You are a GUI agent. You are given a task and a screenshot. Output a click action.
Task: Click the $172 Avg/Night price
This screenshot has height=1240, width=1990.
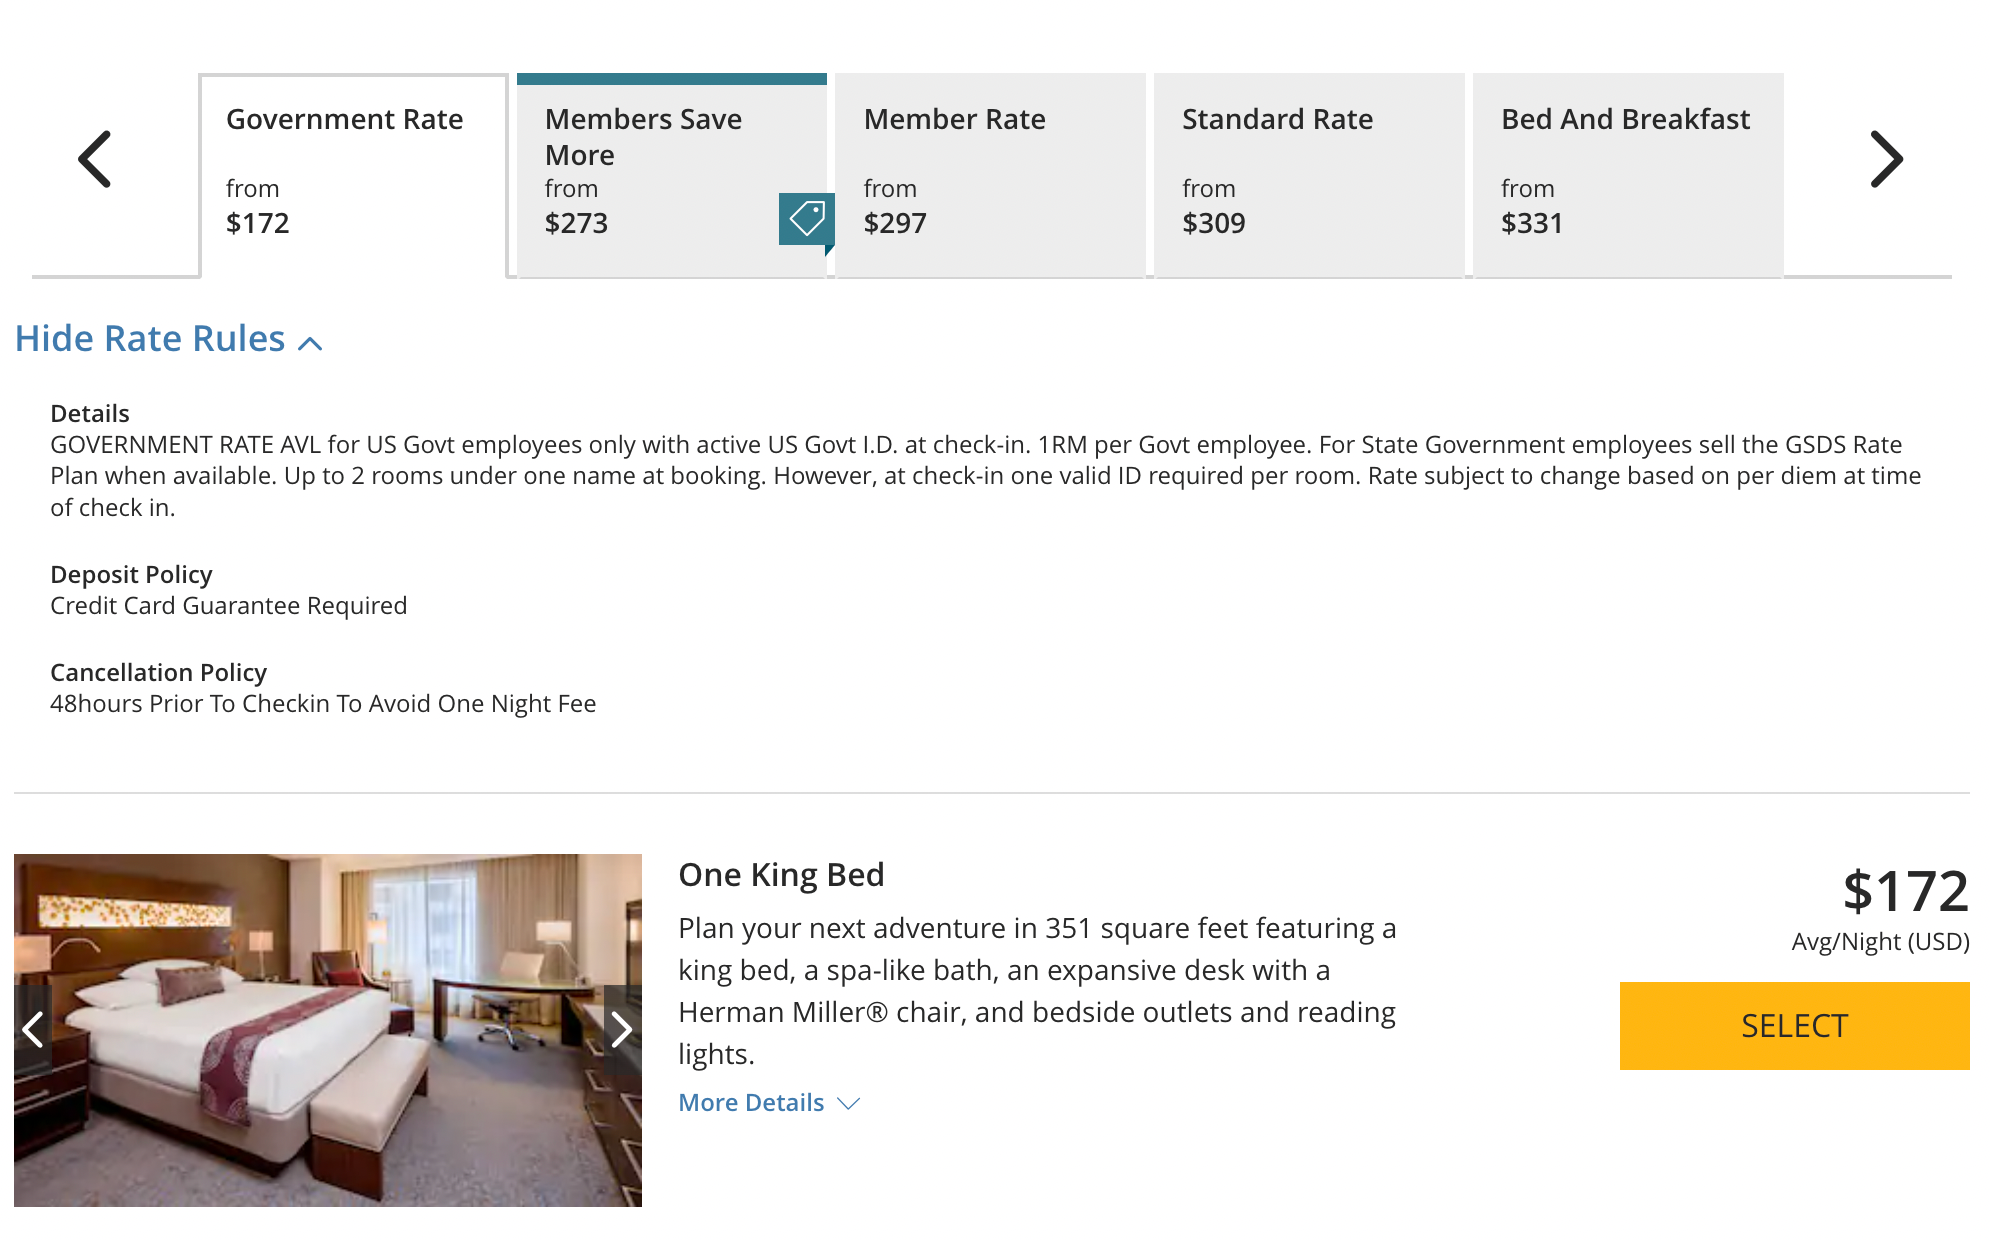coord(1904,891)
